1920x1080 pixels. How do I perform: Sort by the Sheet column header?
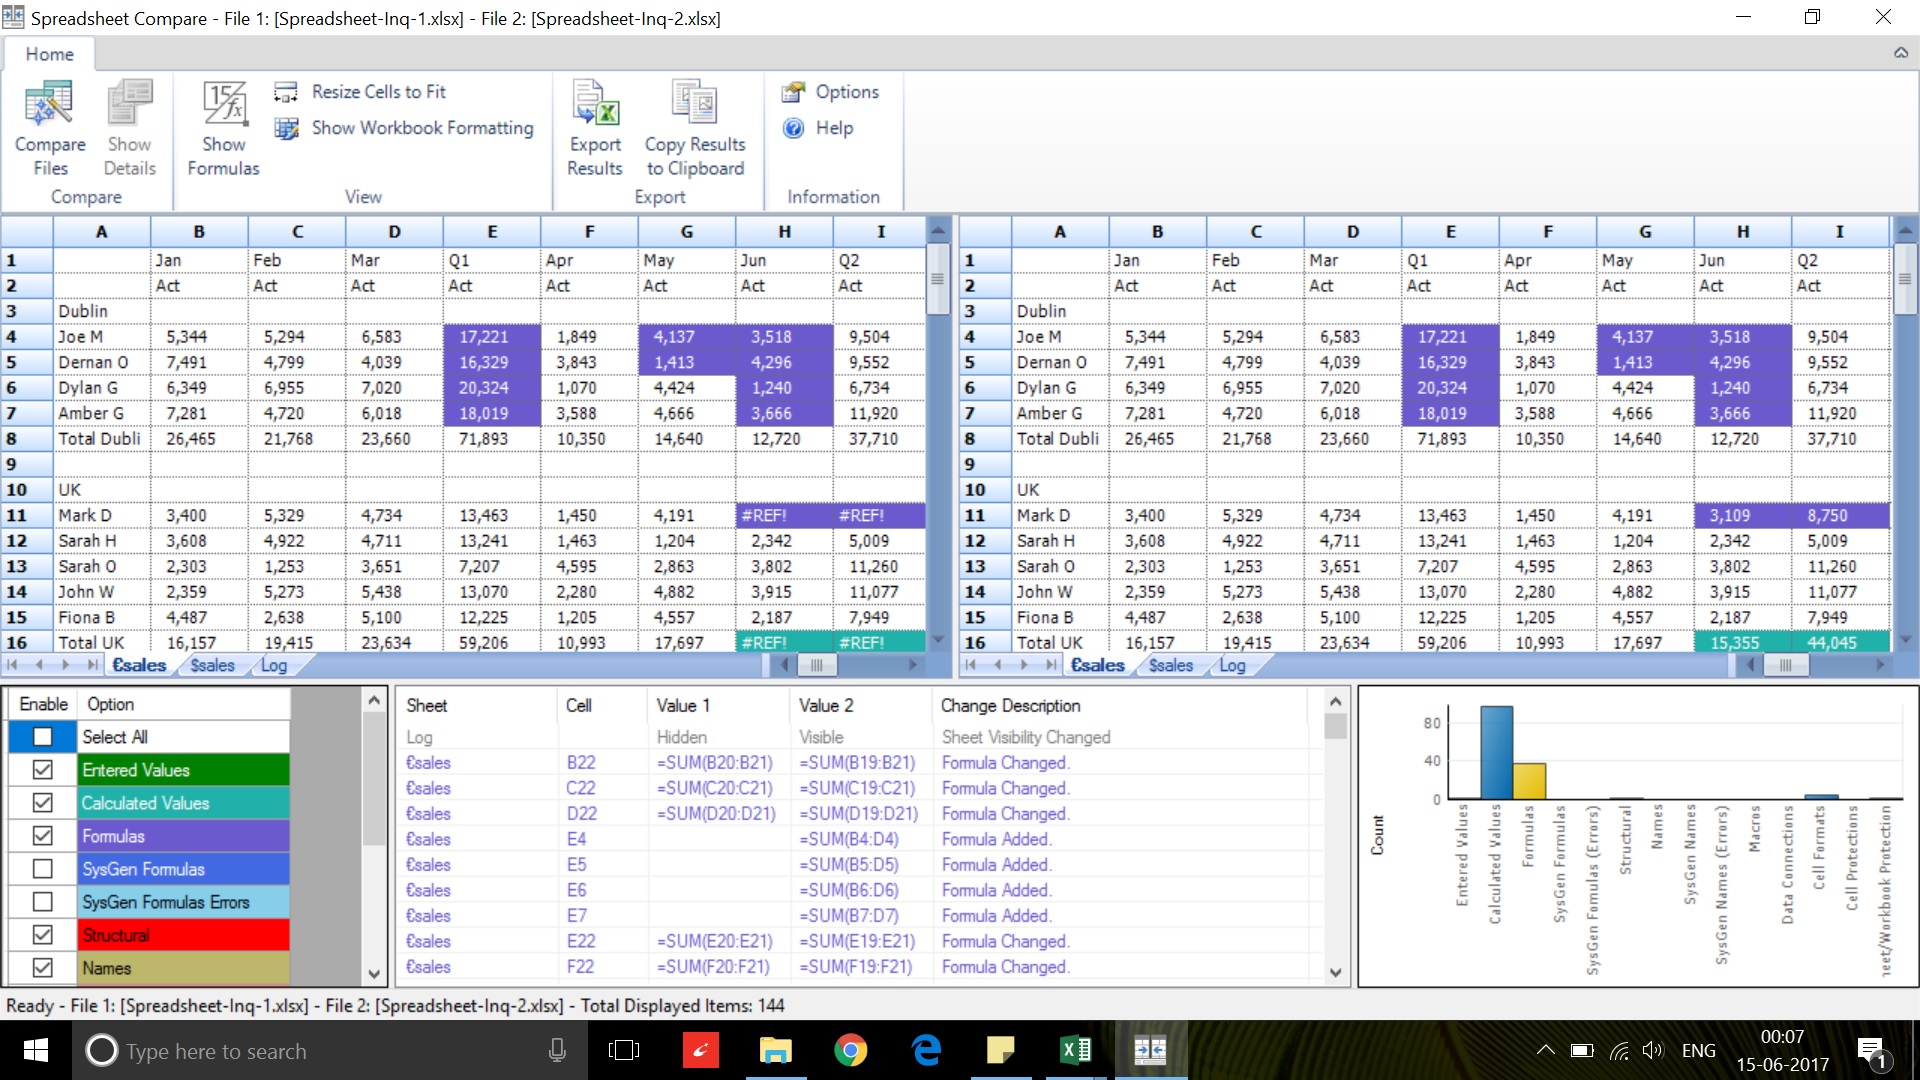(x=476, y=706)
